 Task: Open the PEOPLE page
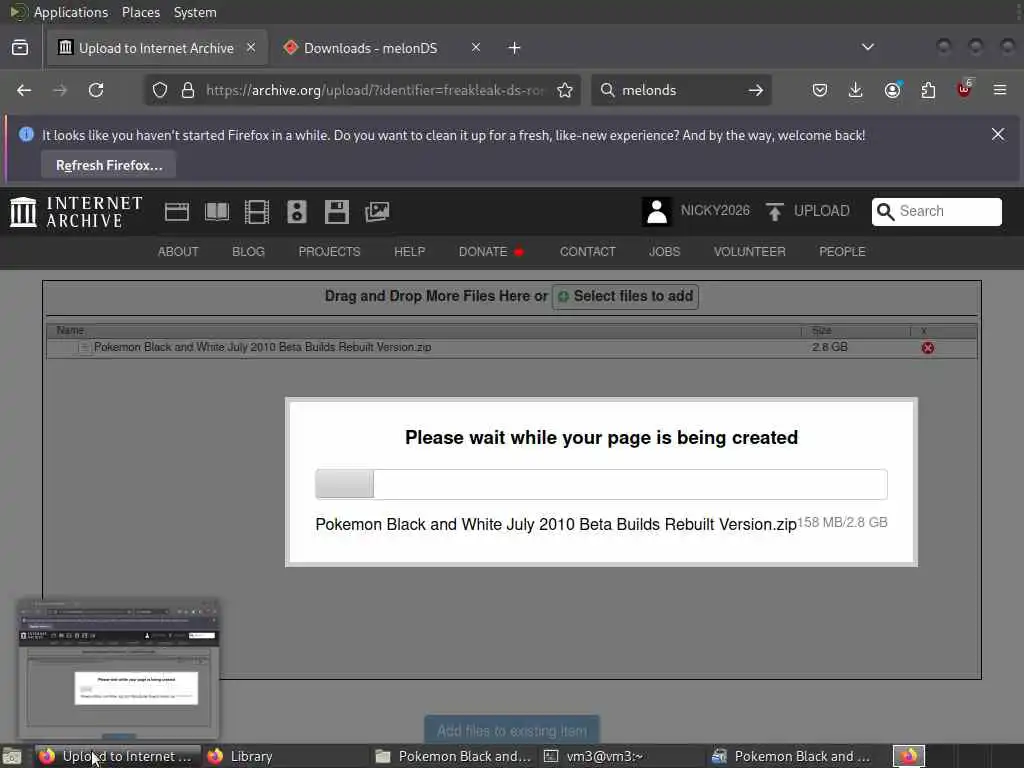[842, 251]
